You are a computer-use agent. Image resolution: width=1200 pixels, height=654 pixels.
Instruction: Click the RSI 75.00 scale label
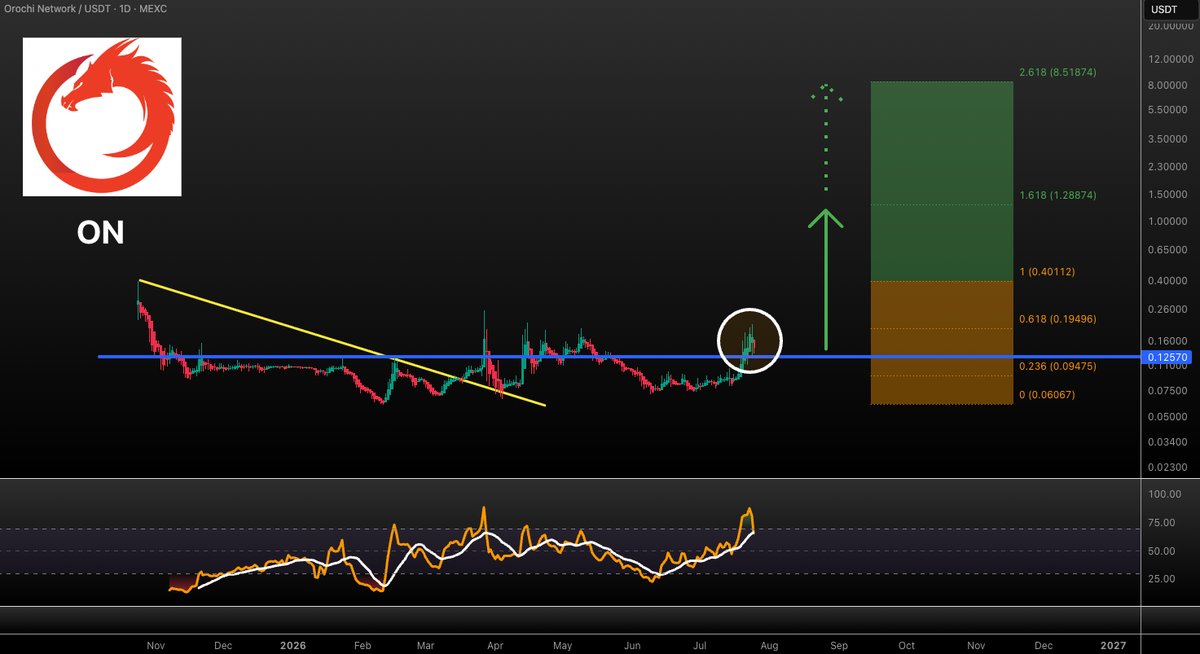click(1164, 522)
